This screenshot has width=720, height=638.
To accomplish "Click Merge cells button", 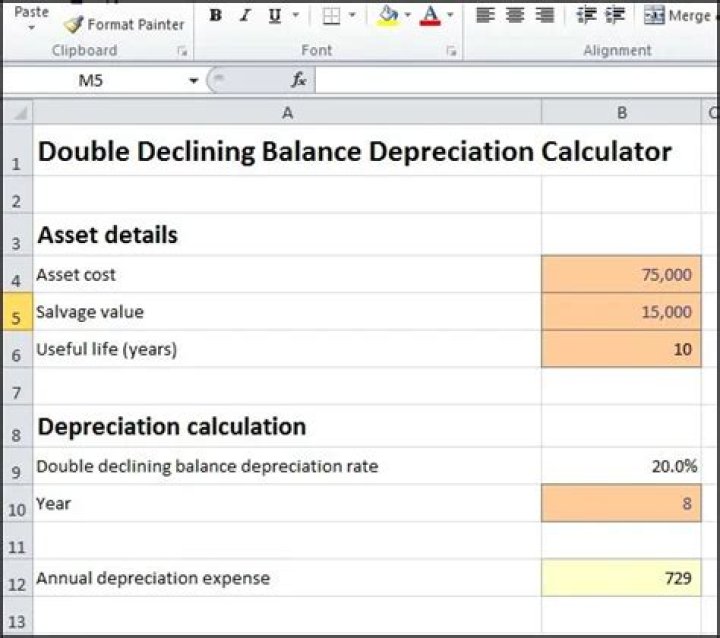I will [678, 16].
